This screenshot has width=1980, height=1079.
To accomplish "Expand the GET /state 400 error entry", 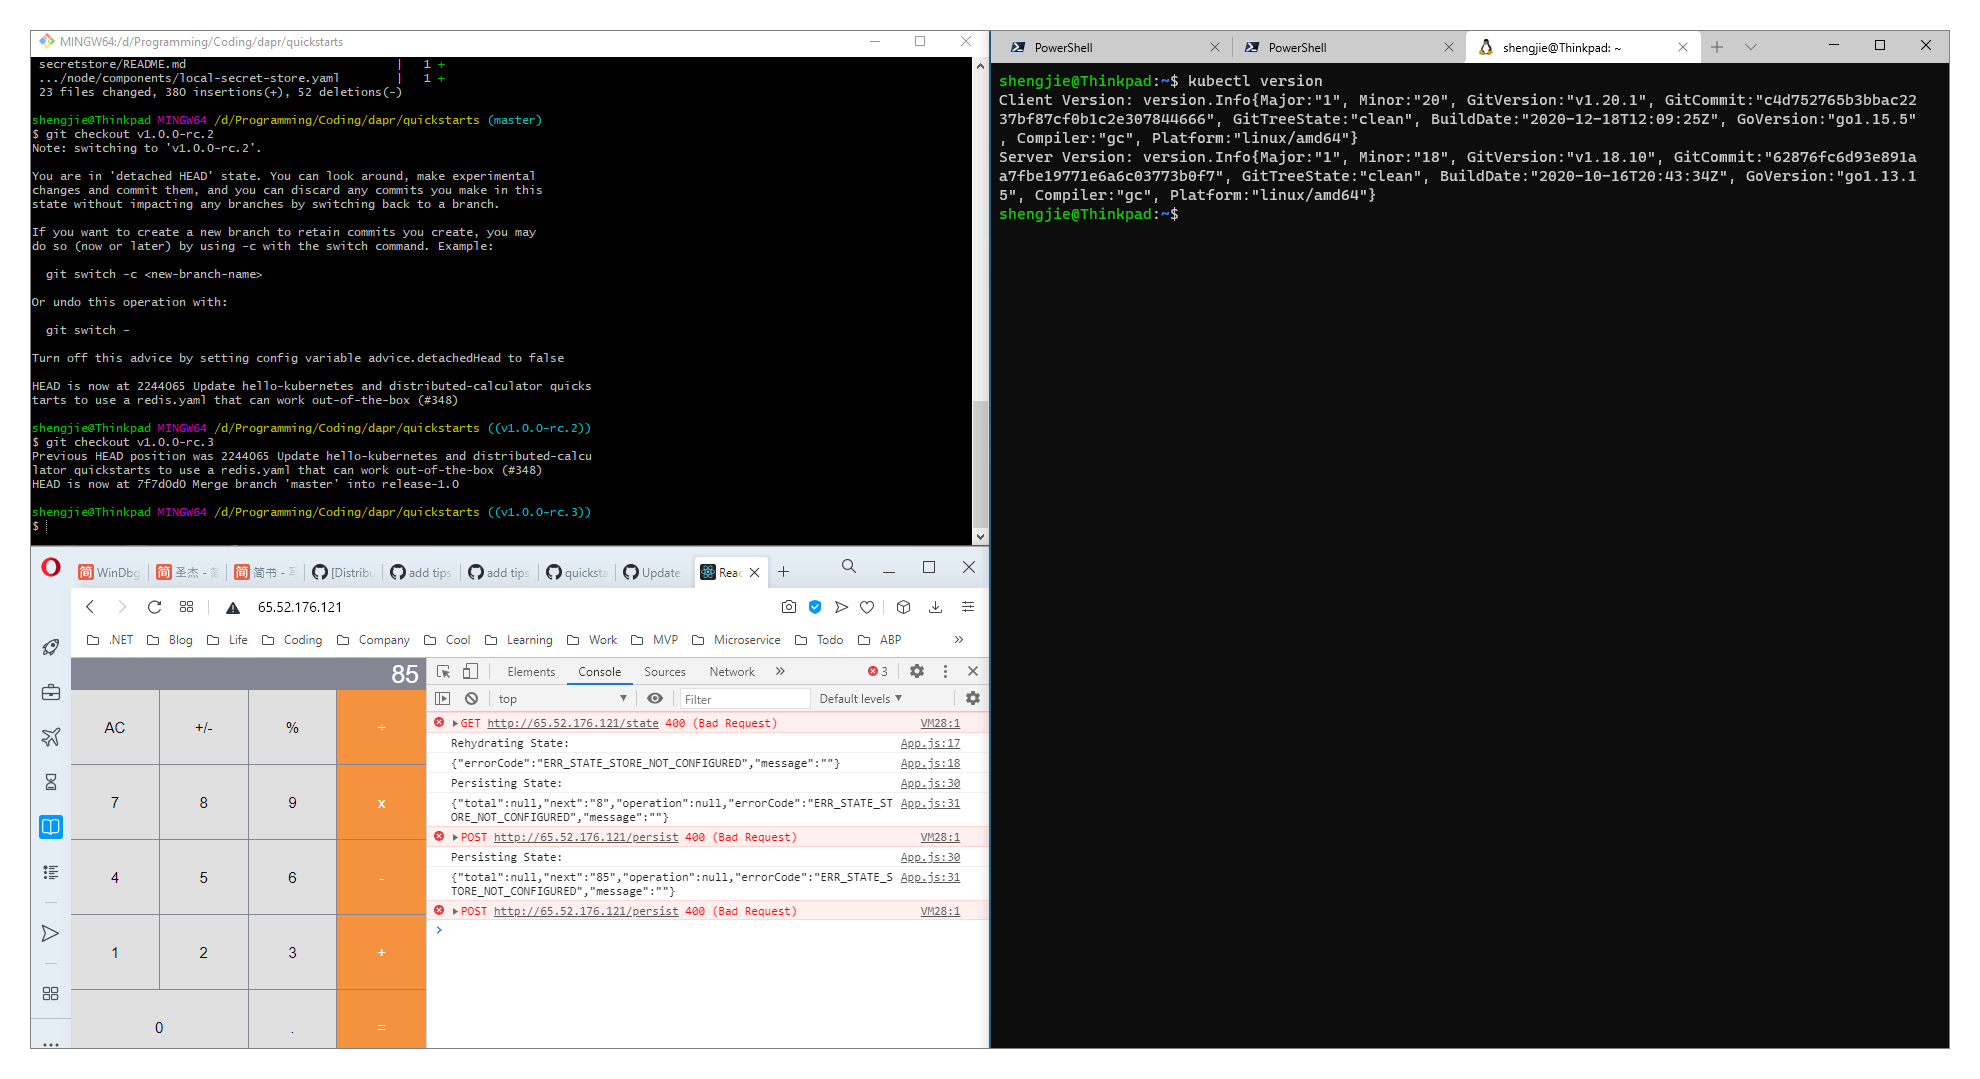I will coord(455,722).
